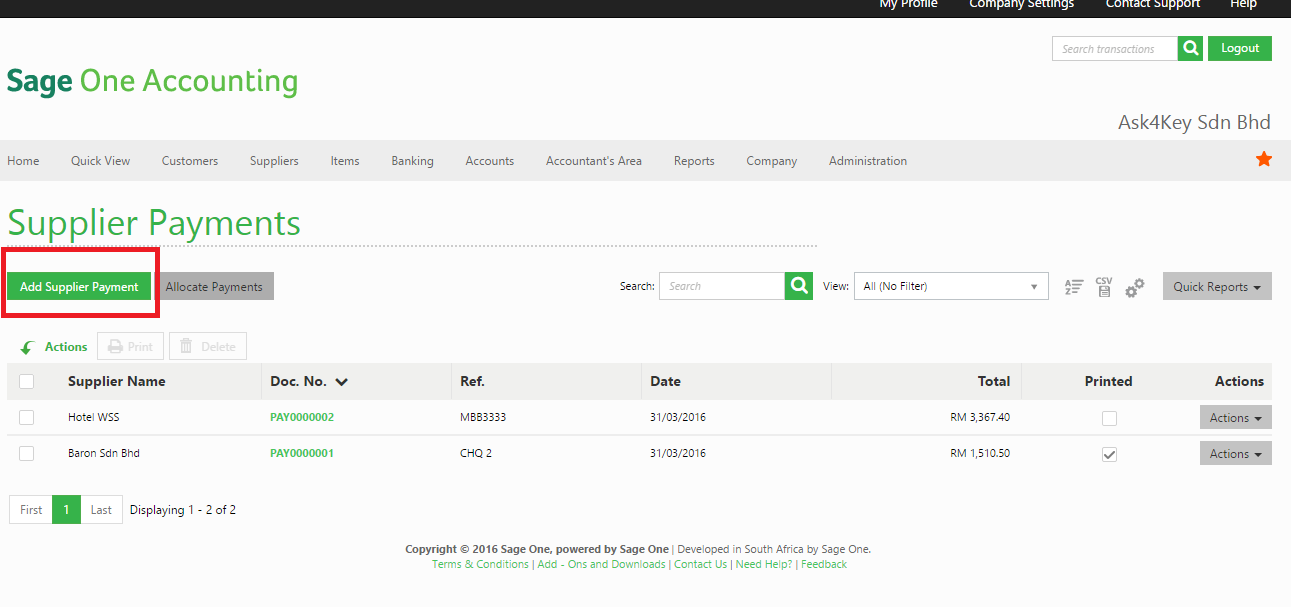Open document PAY0000001 link
This screenshot has height=607, width=1291.
pyautogui.click(x=302, y=453)
